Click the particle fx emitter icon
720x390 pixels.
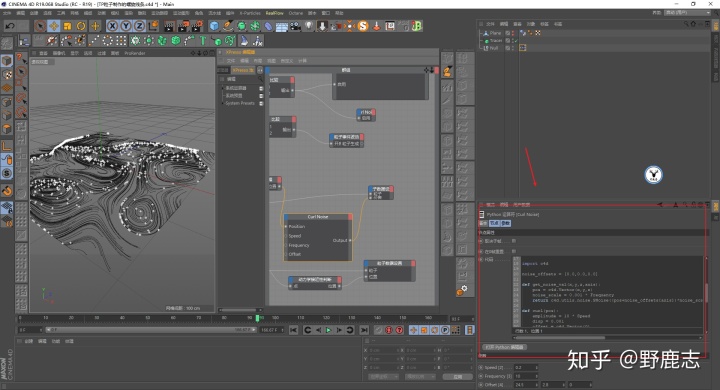(x=258, y=41)
